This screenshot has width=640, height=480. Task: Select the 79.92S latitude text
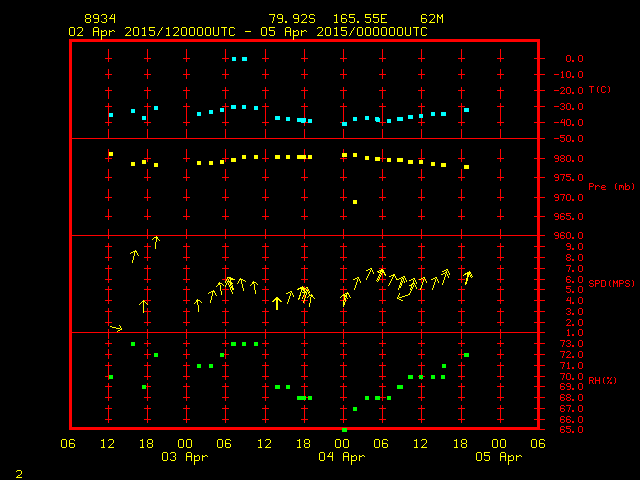click(290, 19)
